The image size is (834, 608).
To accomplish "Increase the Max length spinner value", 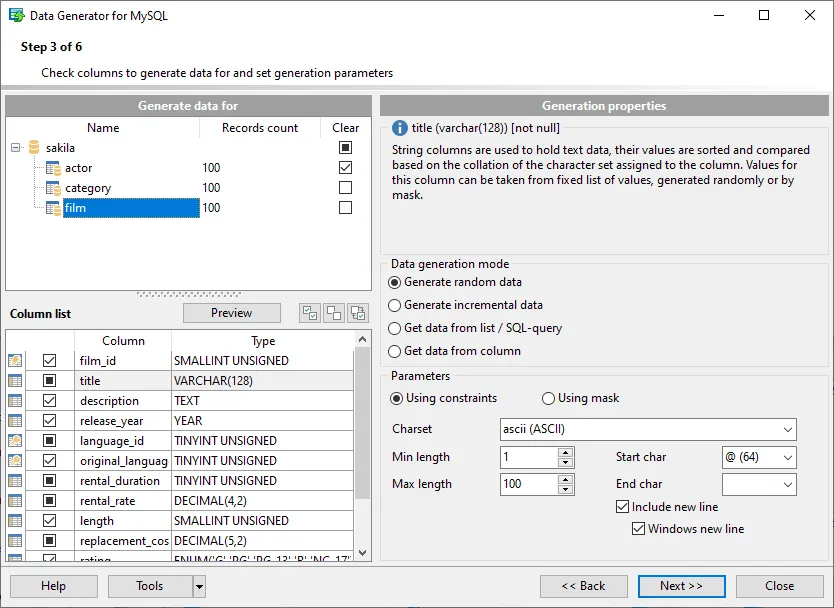I will [x=566, y=479].
